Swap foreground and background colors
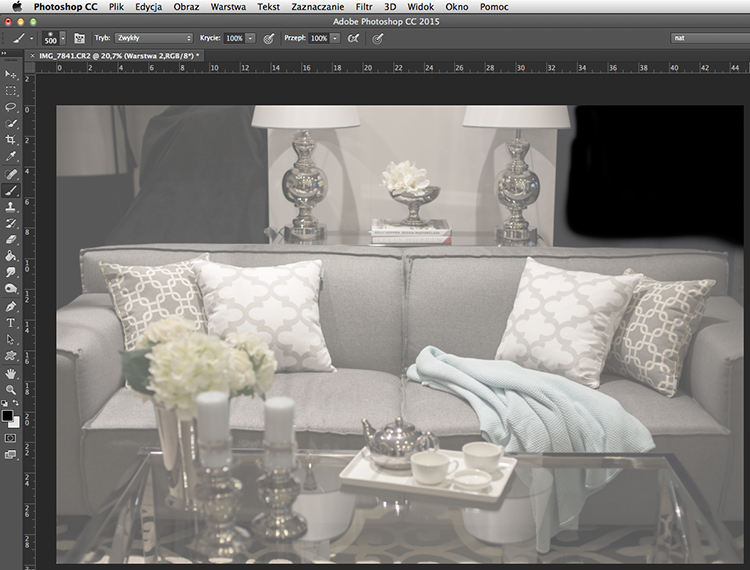 (x=16, y=403)
